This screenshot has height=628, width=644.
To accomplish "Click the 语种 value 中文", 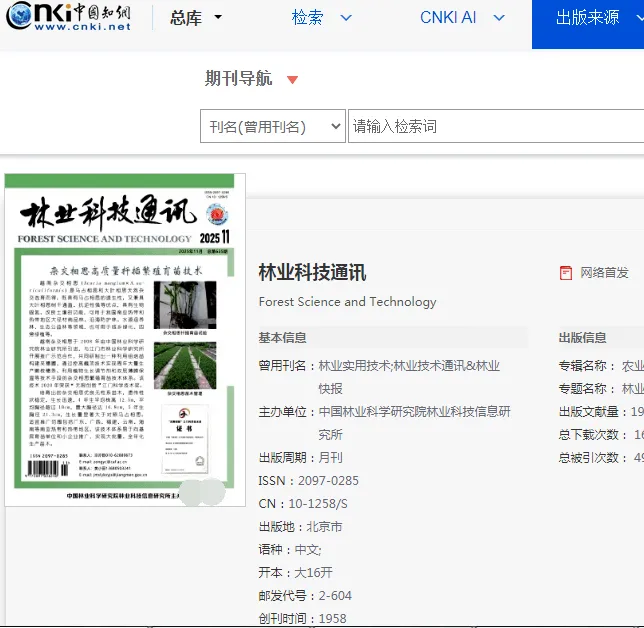I will click(x=308, y=550).
